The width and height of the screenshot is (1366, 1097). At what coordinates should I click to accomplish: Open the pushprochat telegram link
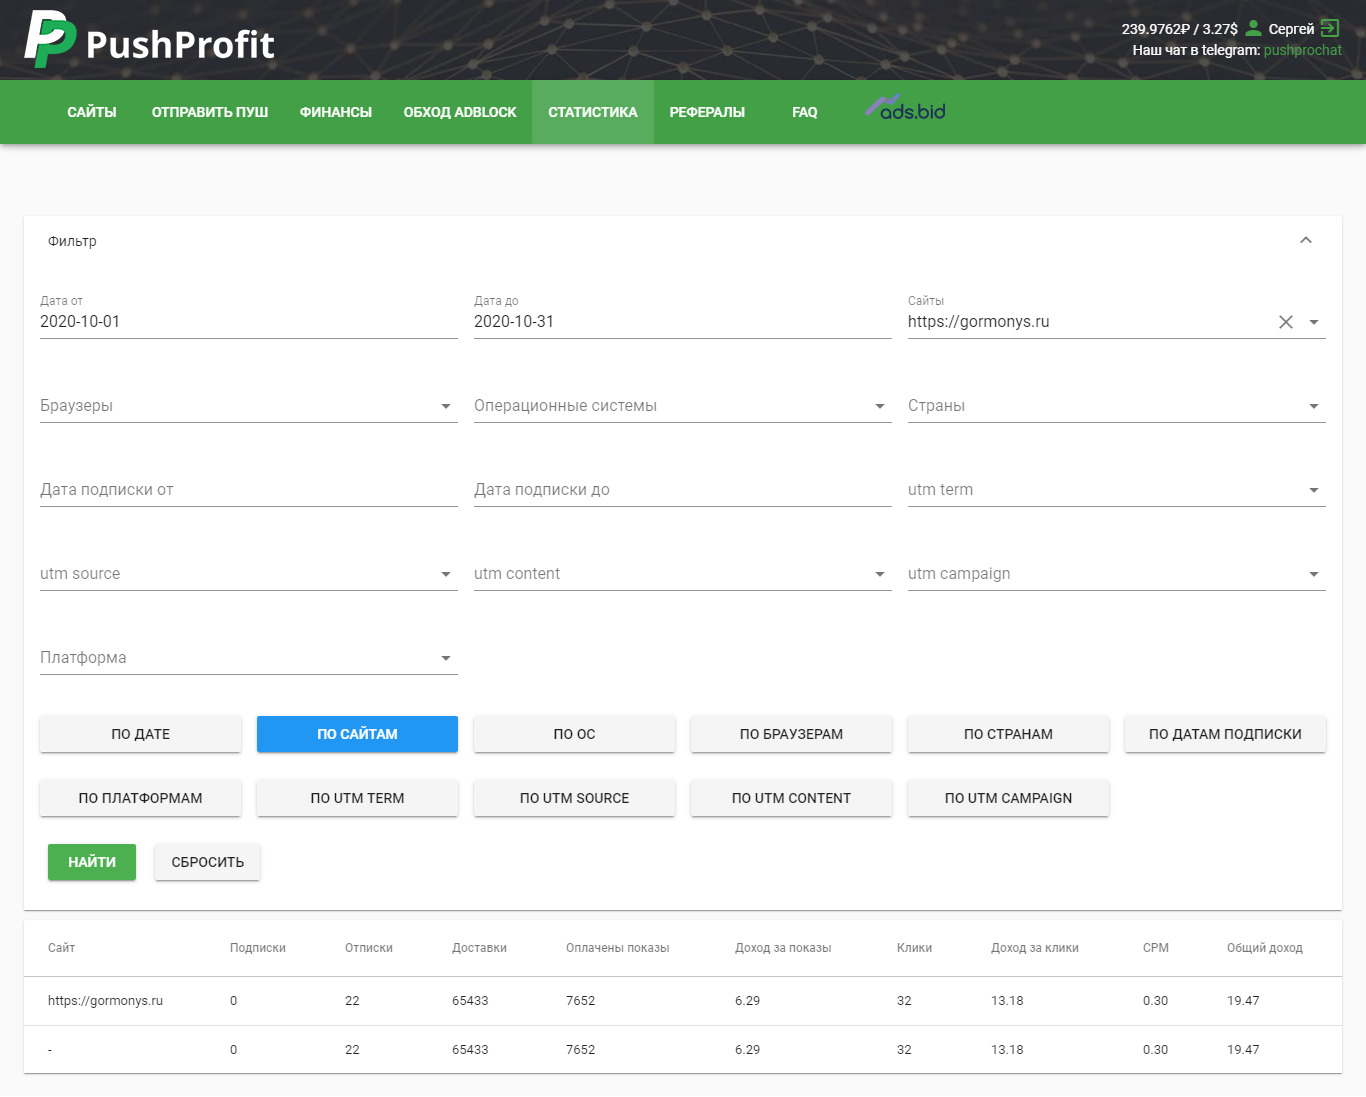1302,50
